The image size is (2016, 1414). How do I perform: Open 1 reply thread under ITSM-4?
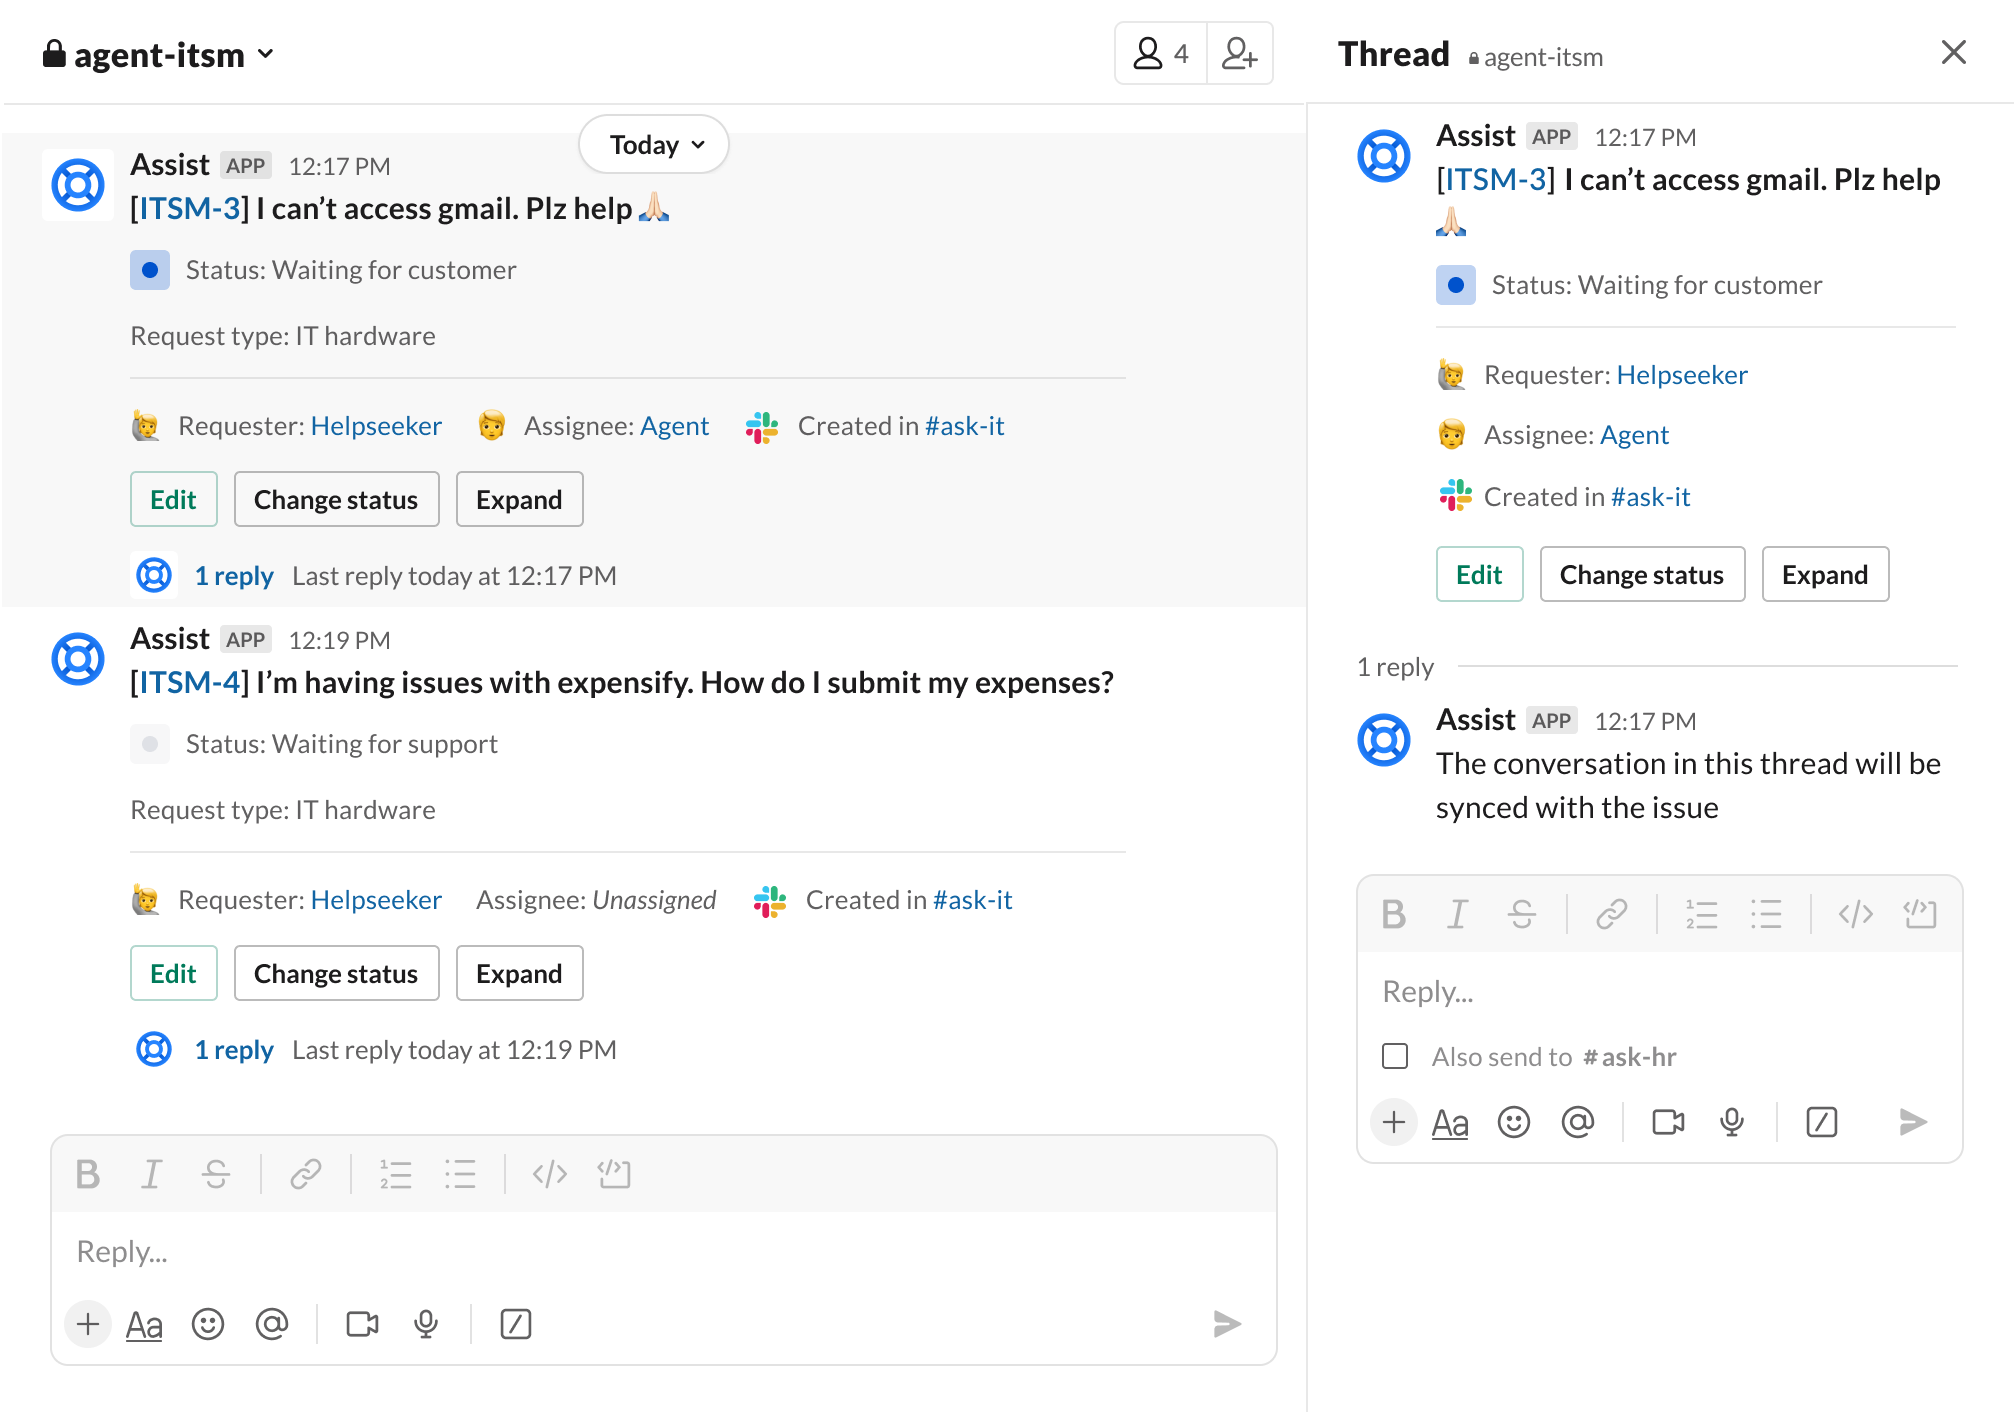point(234,1050)
